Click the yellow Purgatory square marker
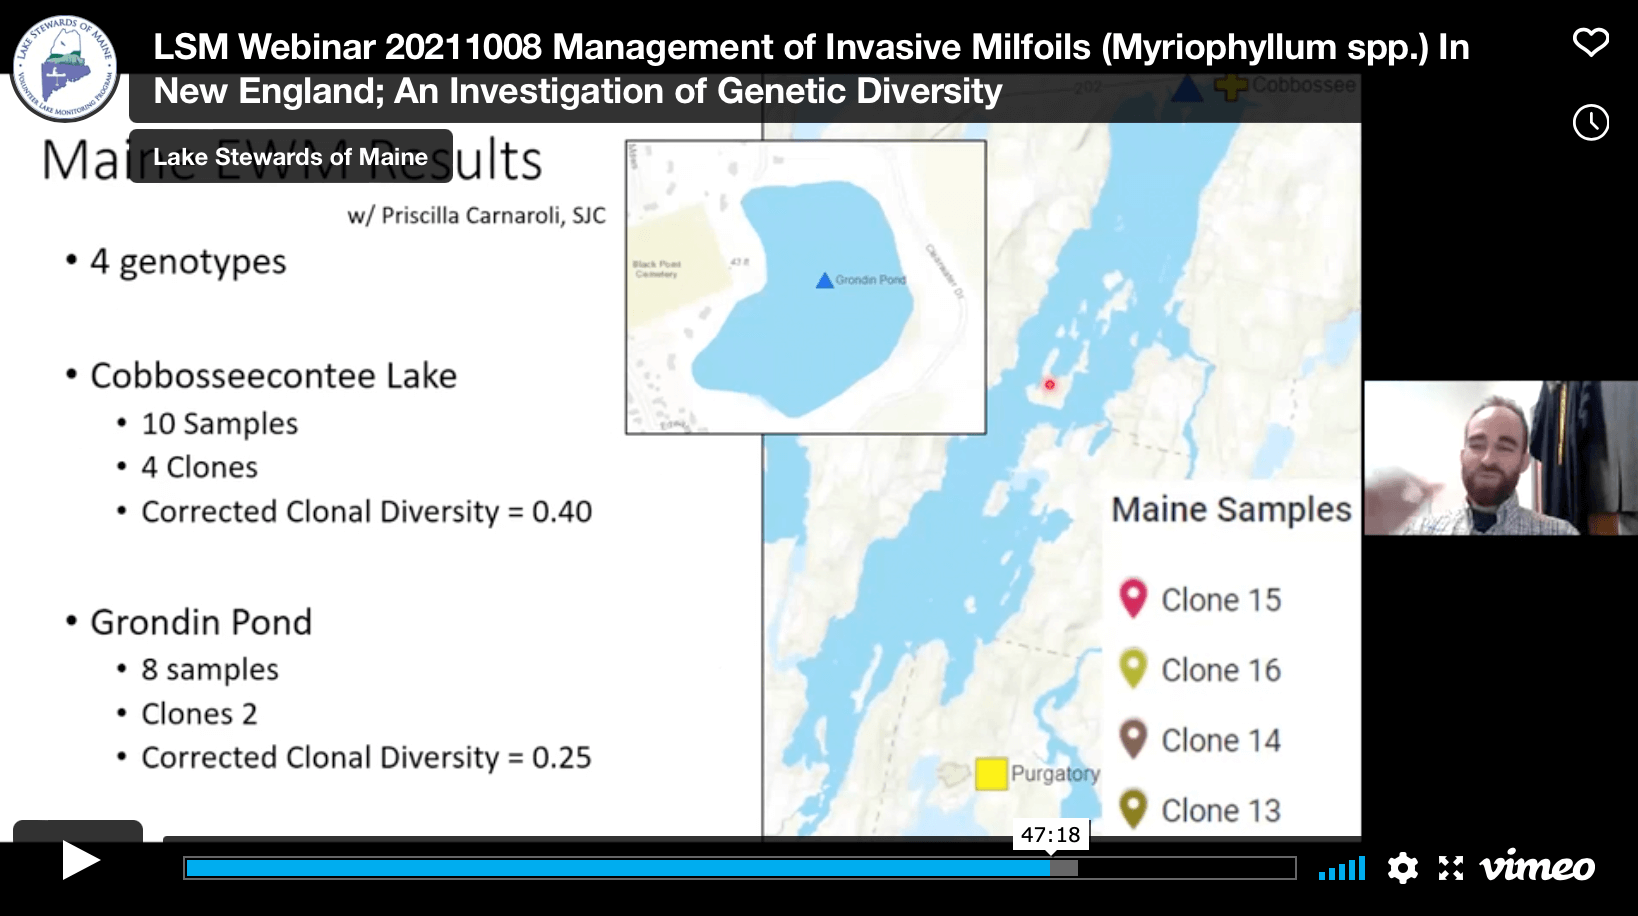Viewport: 1638px width, 916px height. (991, 774)
